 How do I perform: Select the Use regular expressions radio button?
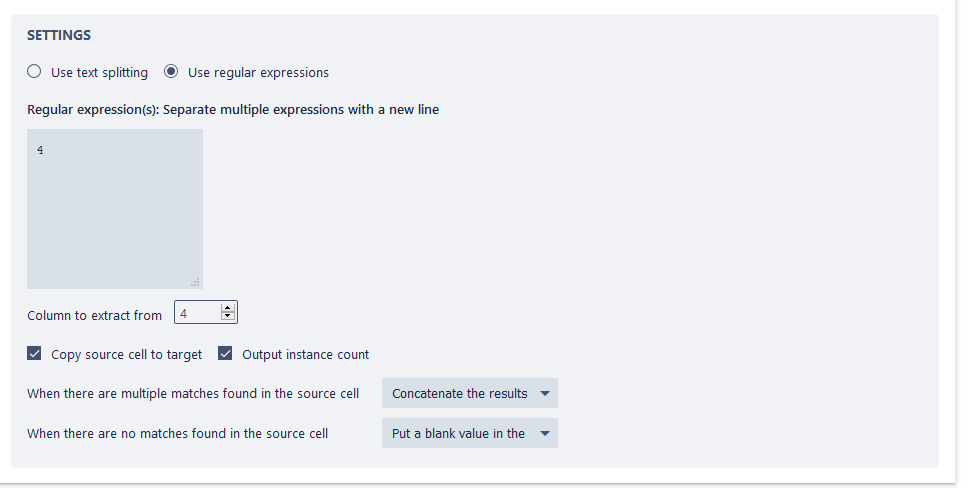tap(171, 72)
